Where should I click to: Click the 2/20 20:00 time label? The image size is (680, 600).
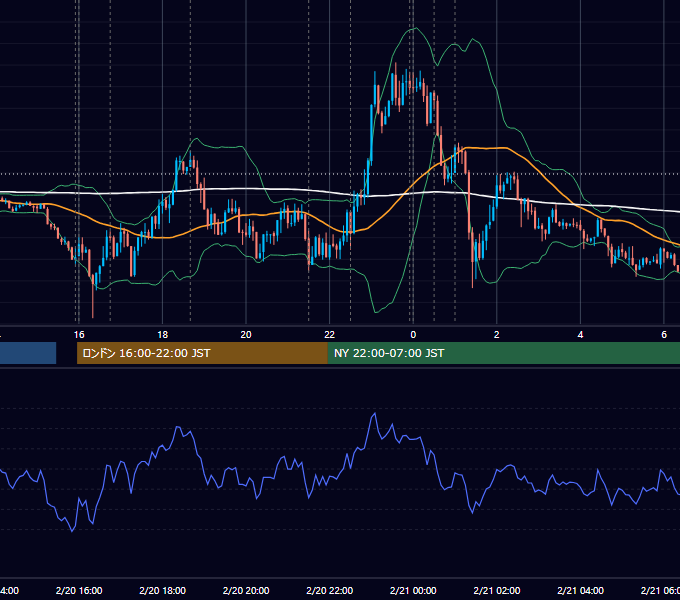tap(246, 590)
